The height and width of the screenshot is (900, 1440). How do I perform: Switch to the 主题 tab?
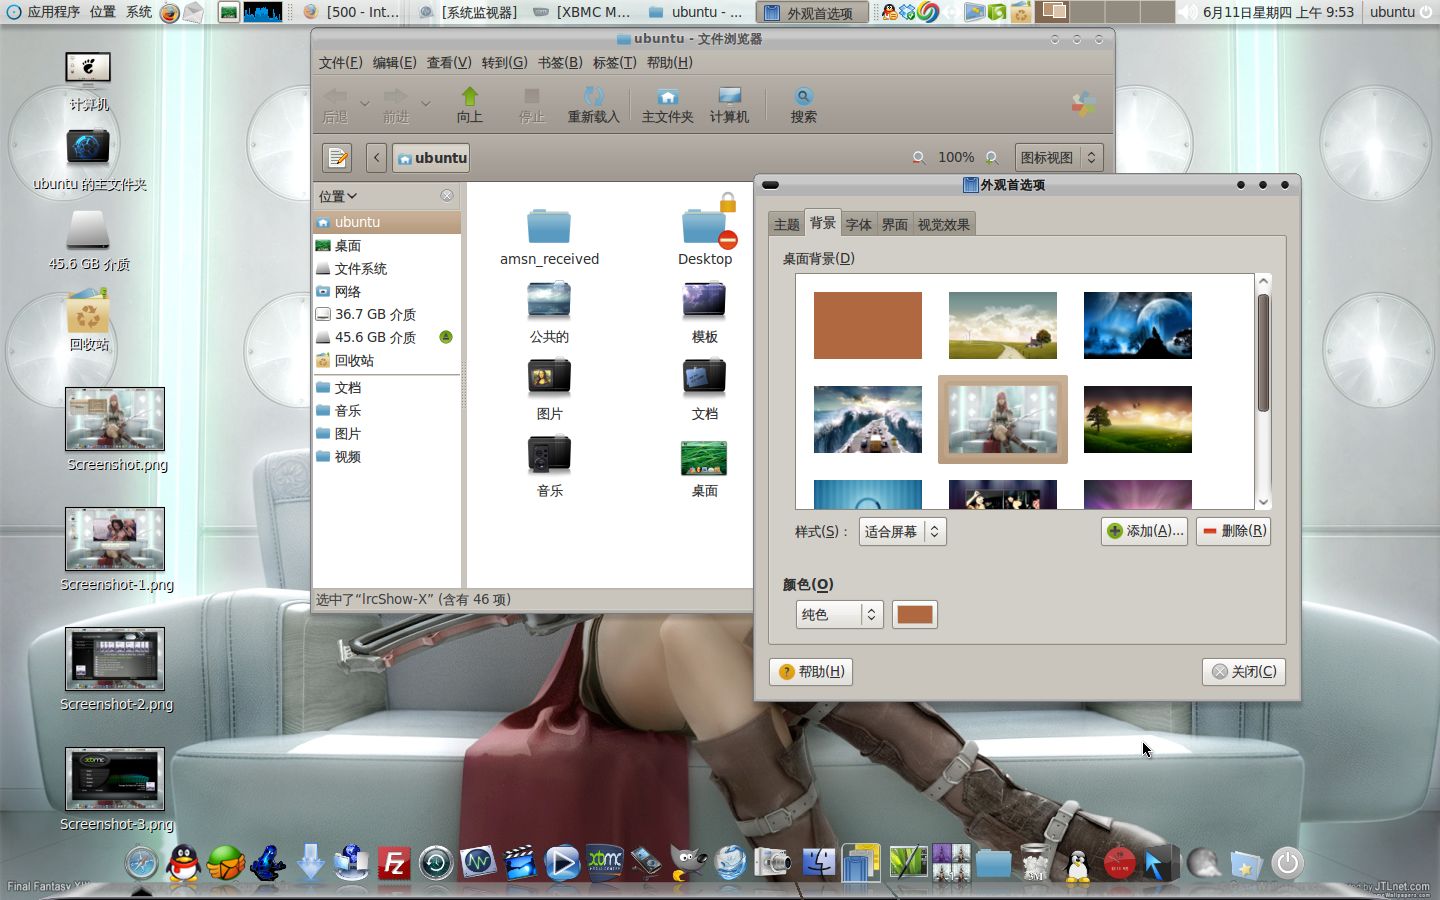point(787,224)
